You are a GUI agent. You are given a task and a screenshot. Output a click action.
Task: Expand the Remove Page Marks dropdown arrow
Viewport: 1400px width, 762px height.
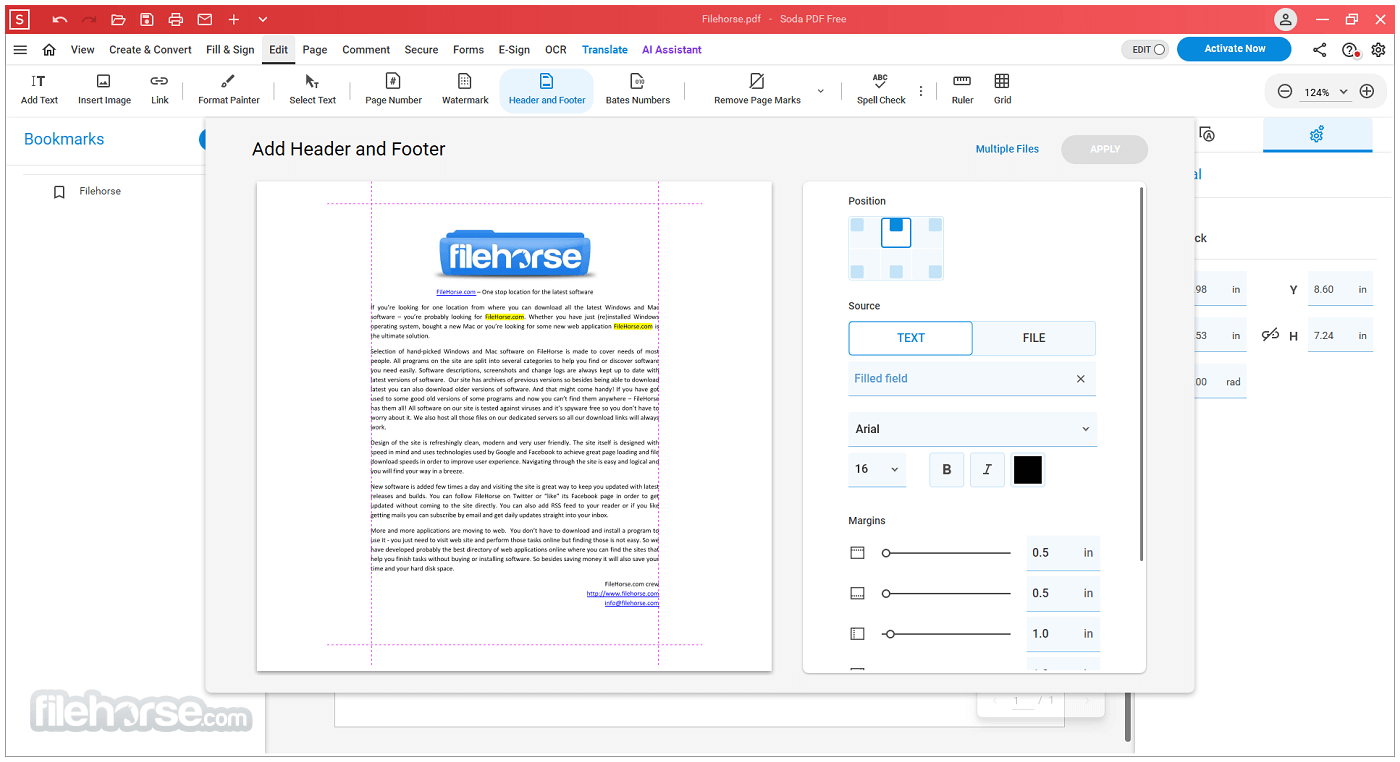(x=821, y=91)
